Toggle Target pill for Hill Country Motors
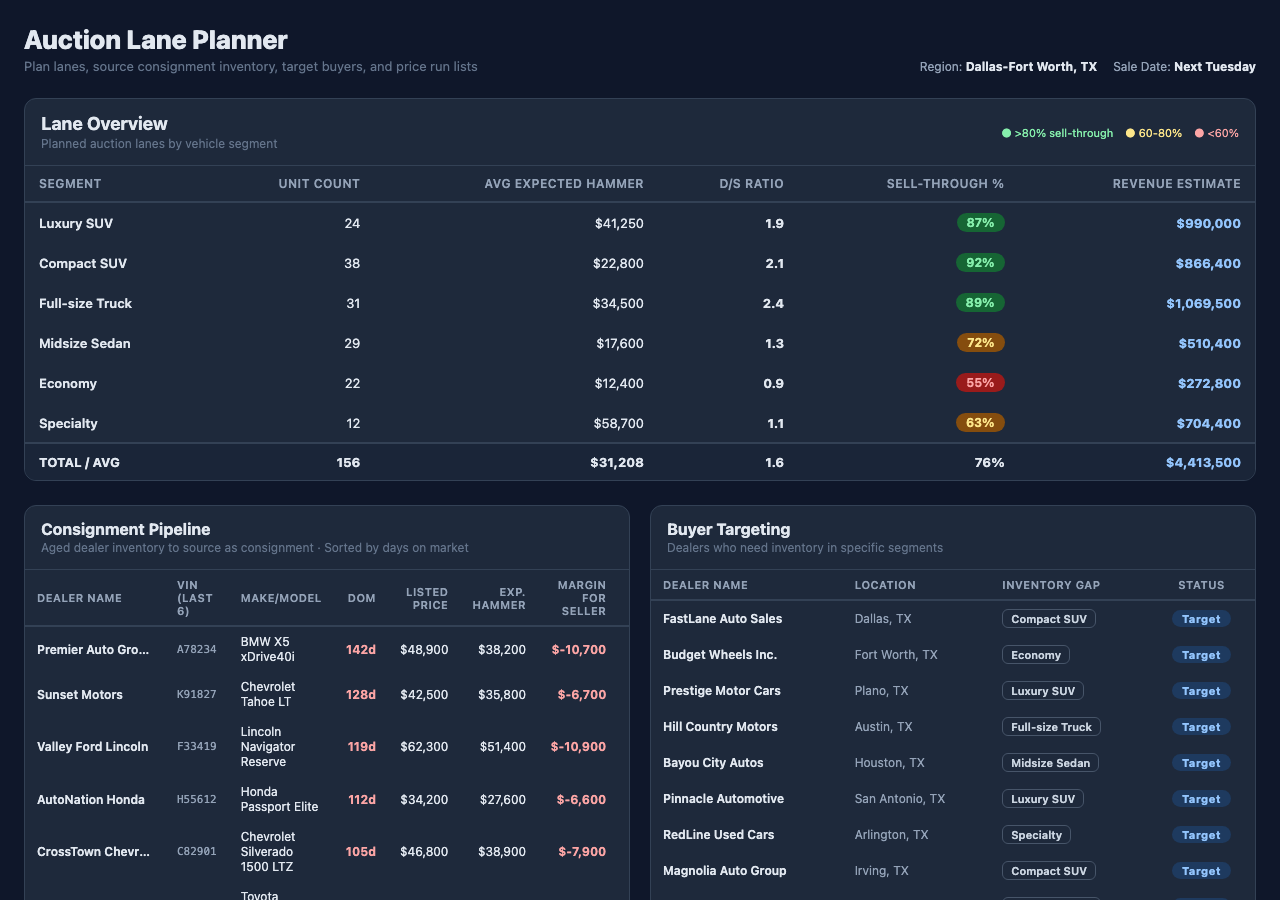This screenshot has width=1280, height=900. pos(1201,726)
